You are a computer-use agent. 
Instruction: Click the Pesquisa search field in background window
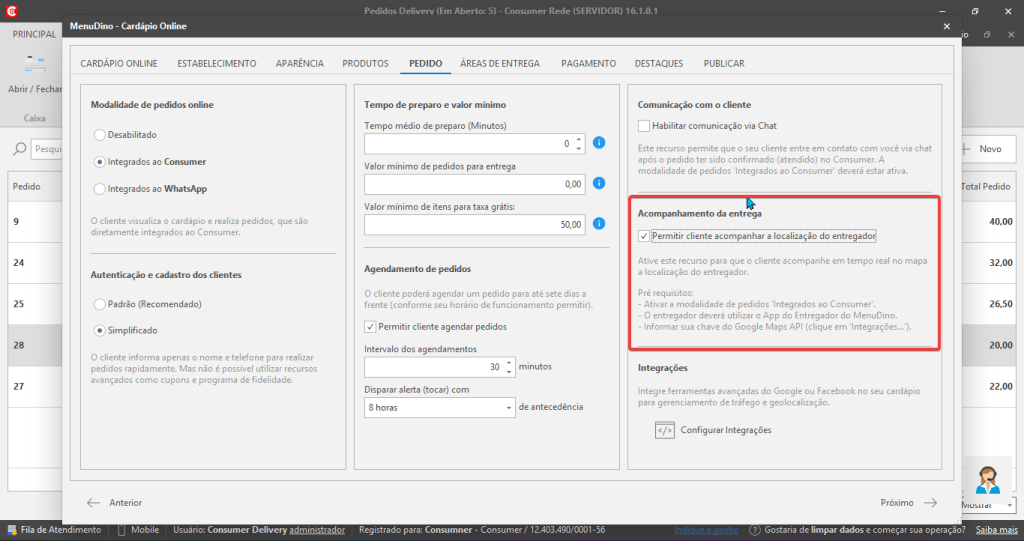[48, 149]
